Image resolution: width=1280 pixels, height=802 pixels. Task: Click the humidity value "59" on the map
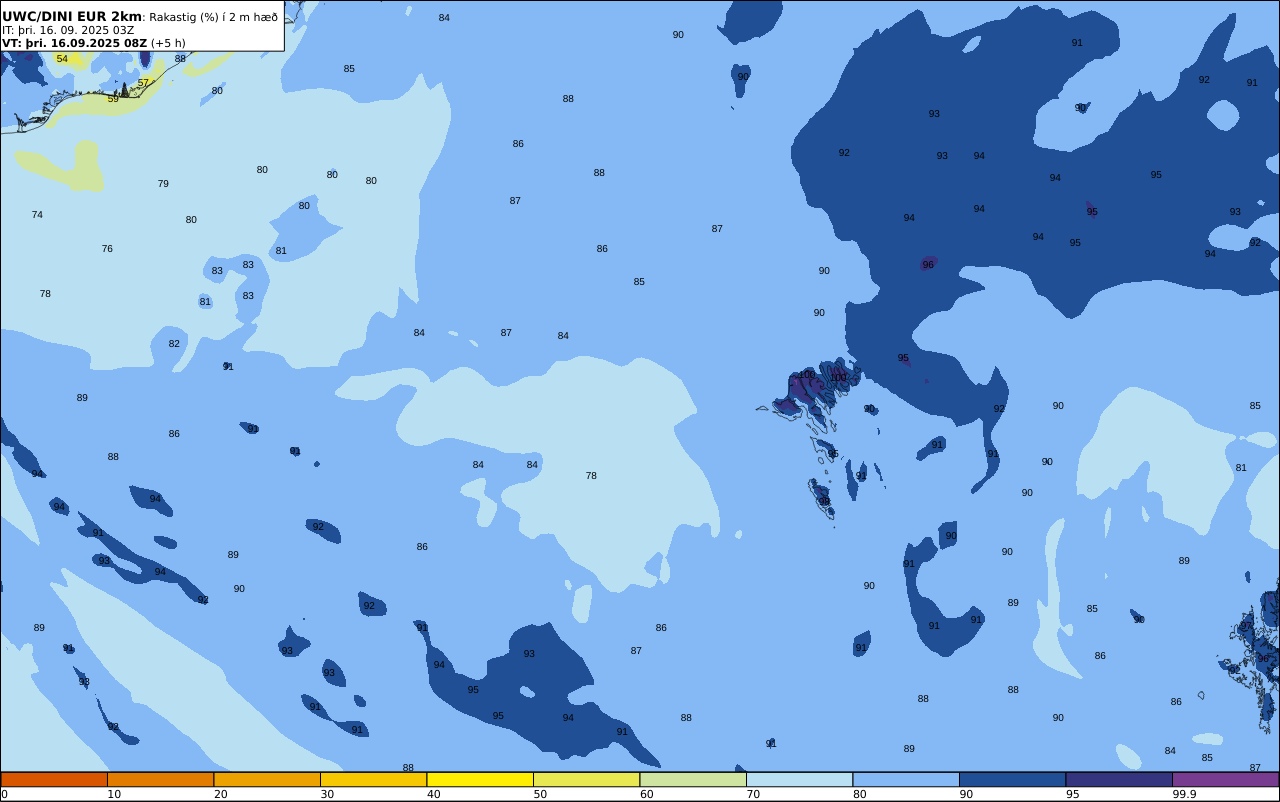pyautogui.click(x=113, y=99)
